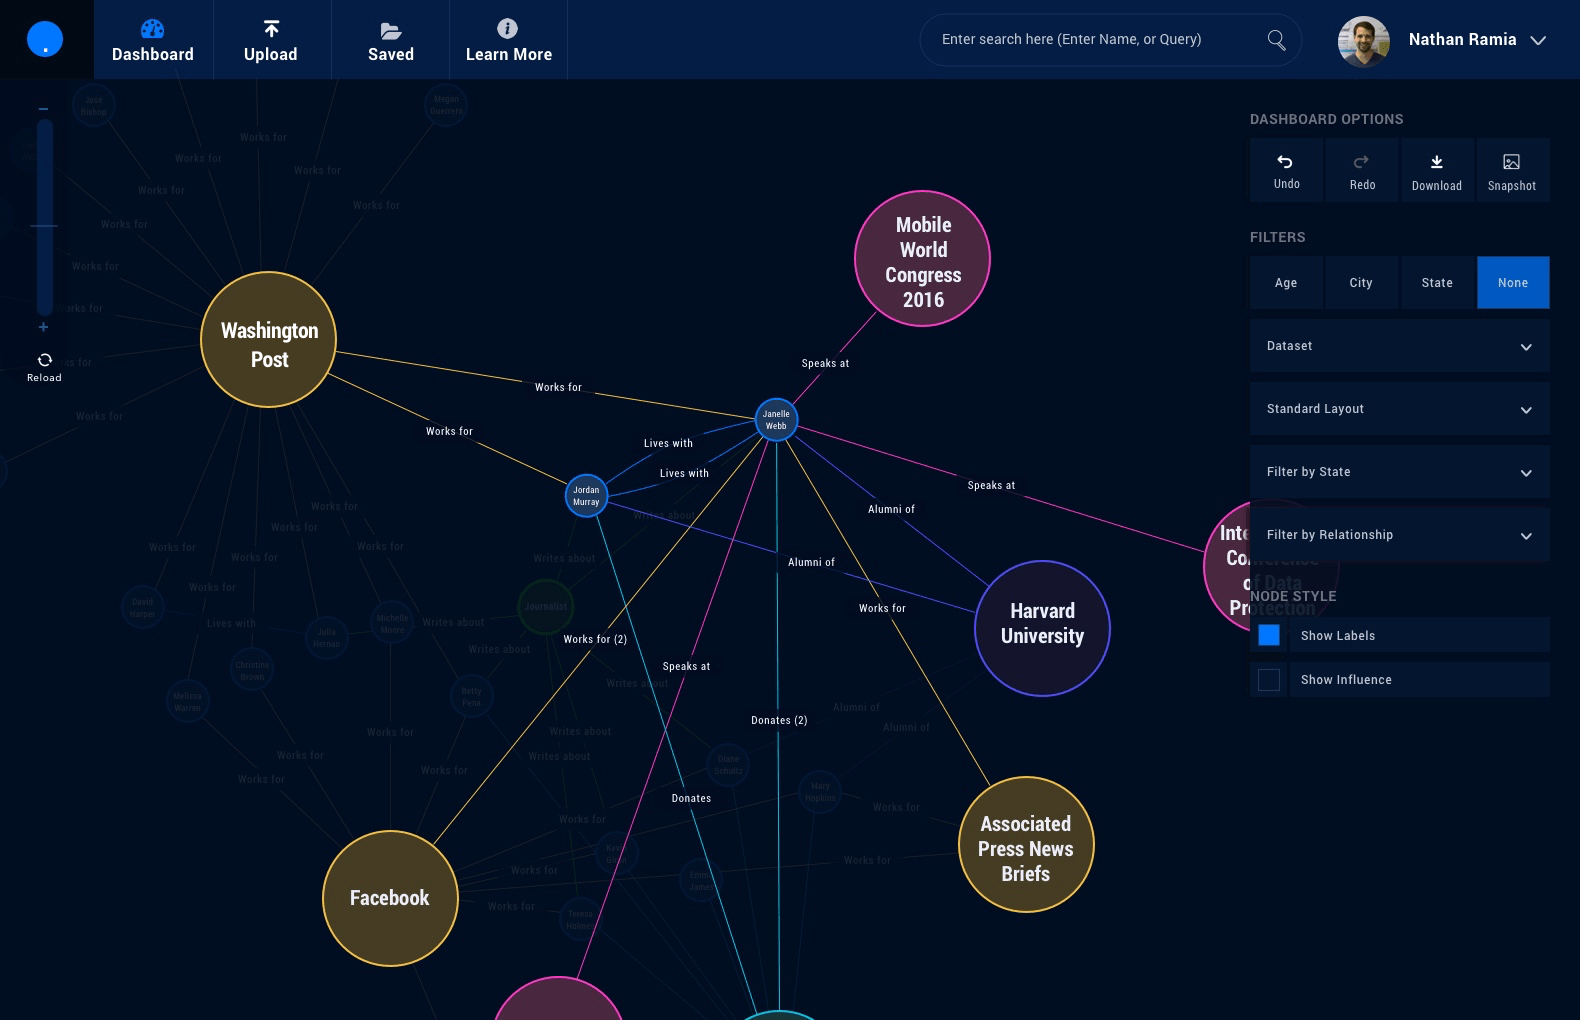Screen dimensions: 1580x1020
Task: Select the Mobile World Congress 2016 node
Action: coord(923,259)
